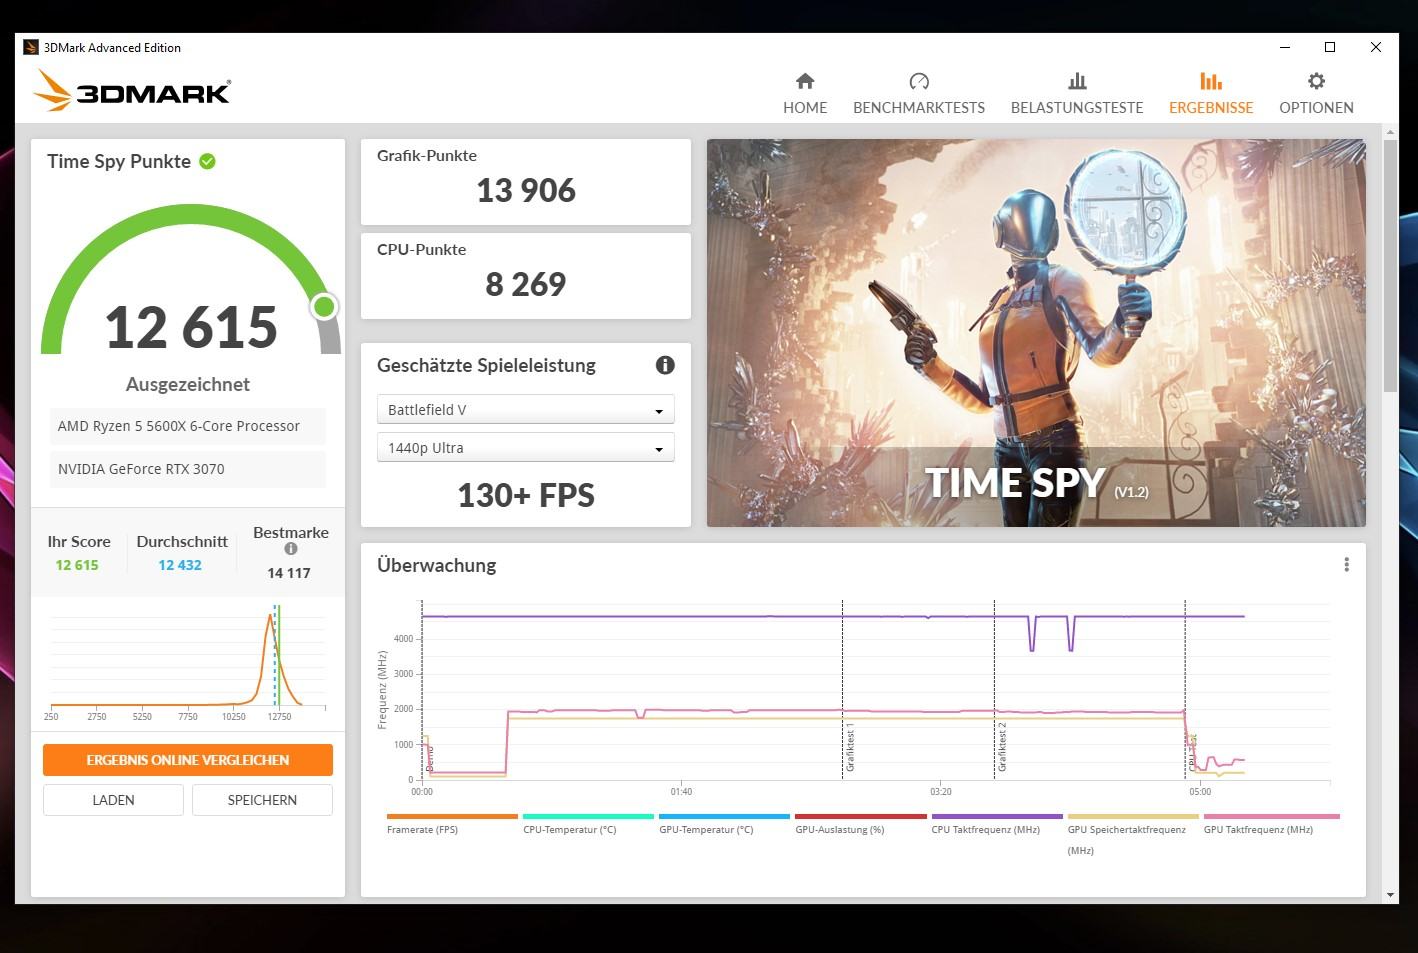Click 3DMark title bar app icon
The image size is (1418, 953).
[x=31, y=47]
